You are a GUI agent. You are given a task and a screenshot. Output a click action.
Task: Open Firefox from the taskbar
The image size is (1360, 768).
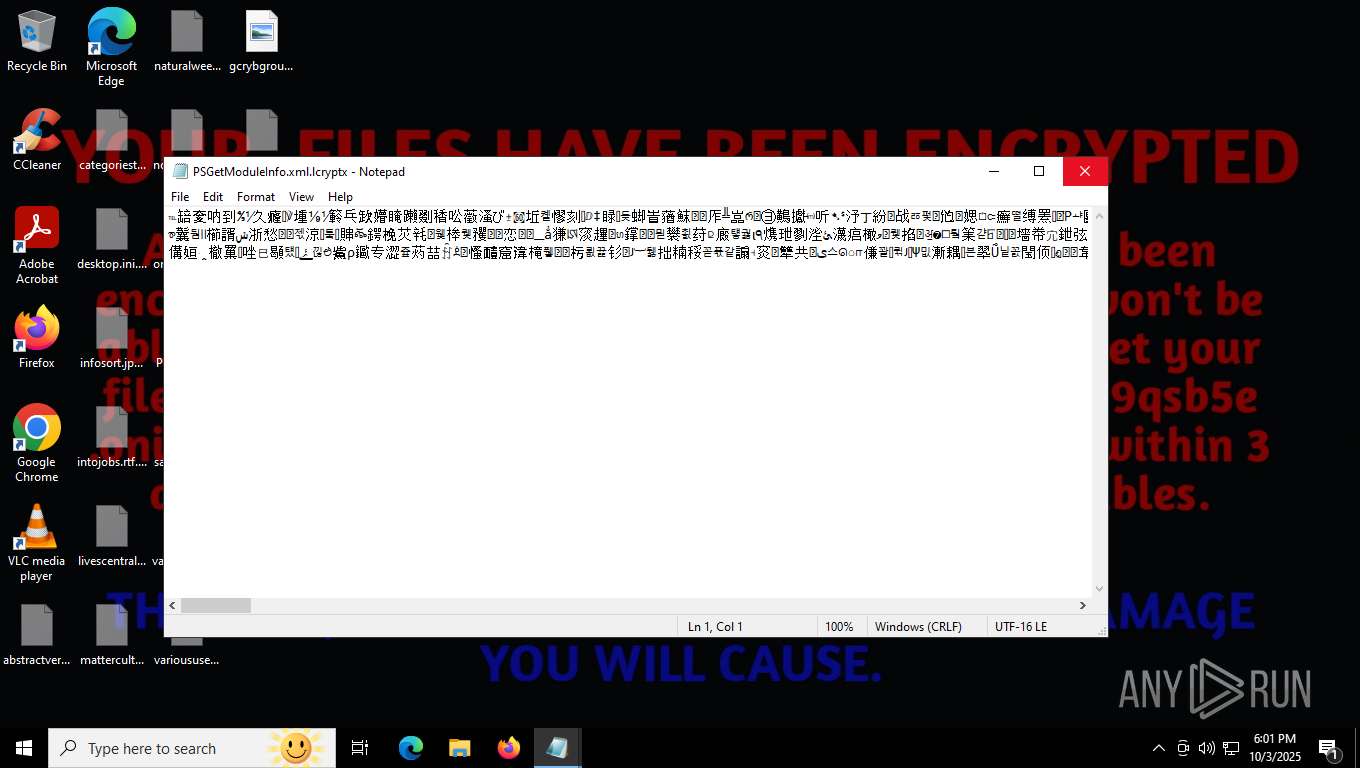coord(509,748)
